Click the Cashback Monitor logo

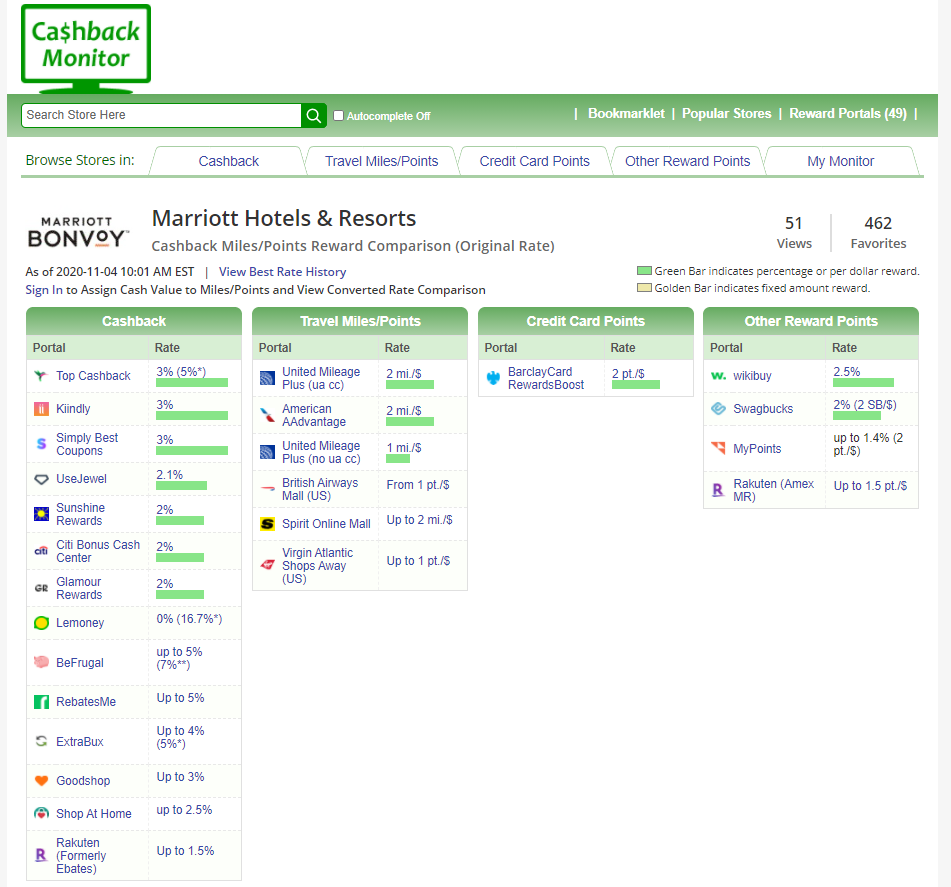[x=85, y=47]
